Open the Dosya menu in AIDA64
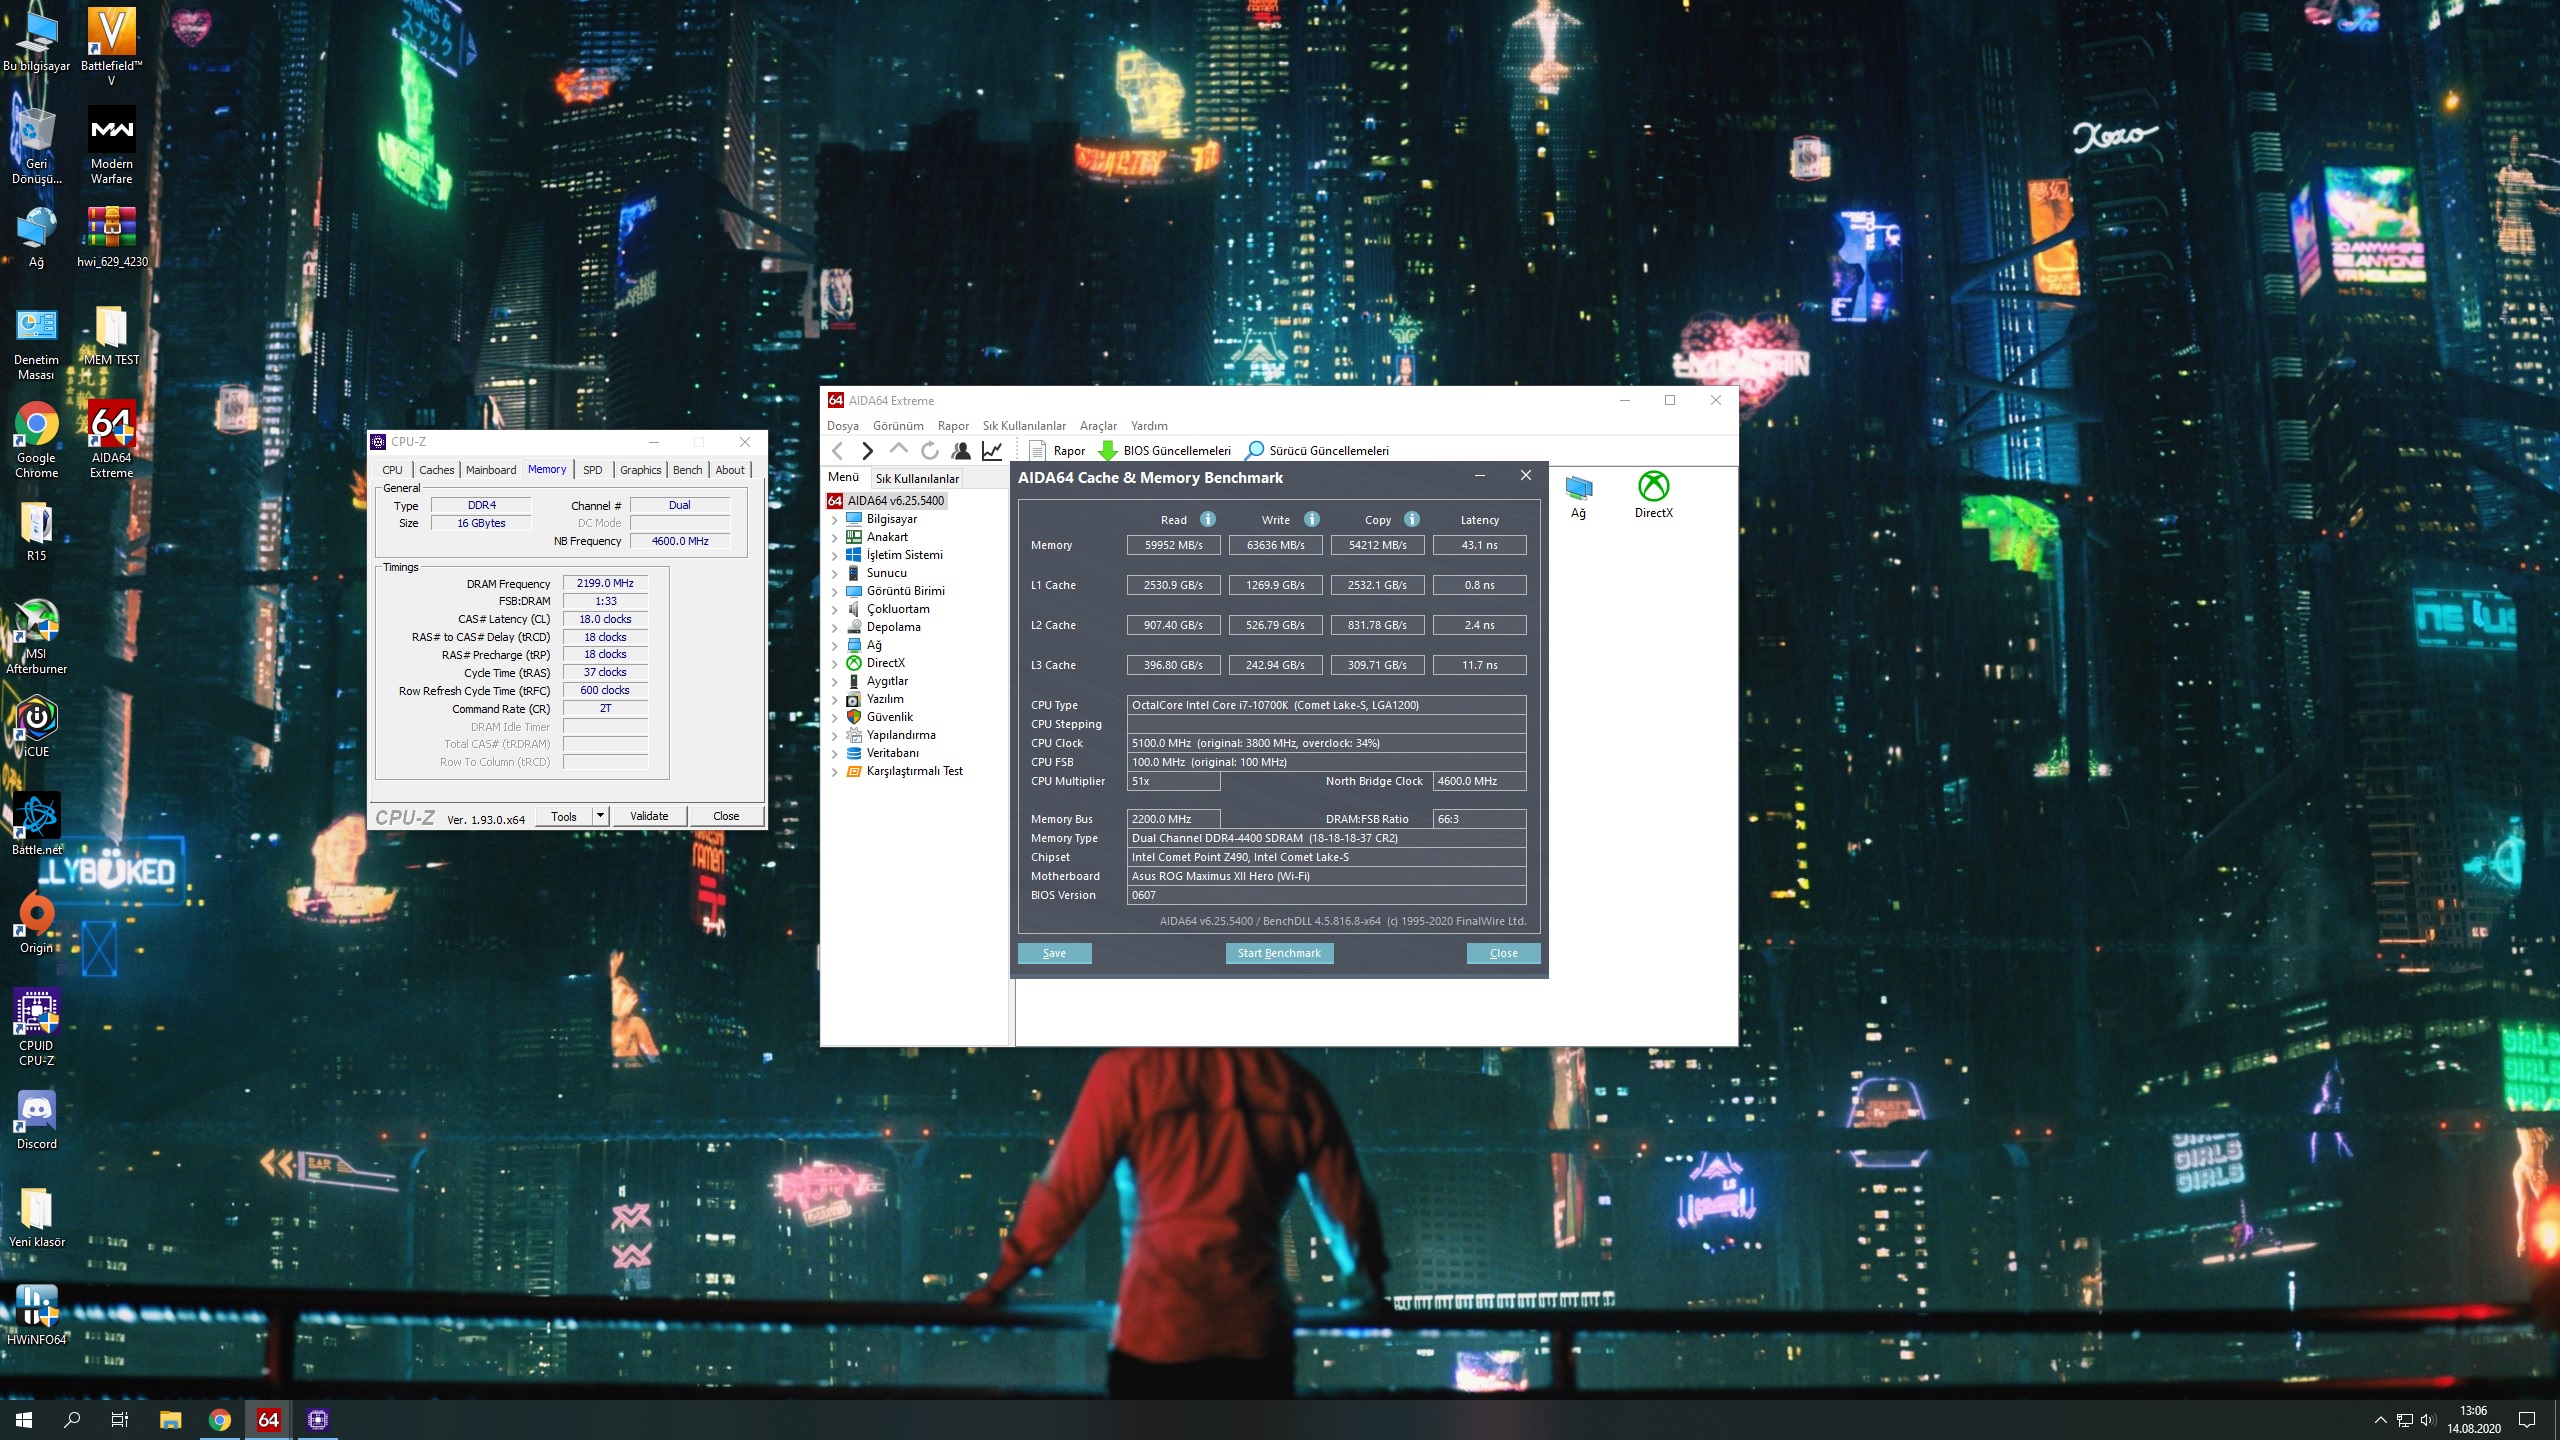Viewport: 2560px width, 1440px height. pyautogui.click(x=843, y=426)
